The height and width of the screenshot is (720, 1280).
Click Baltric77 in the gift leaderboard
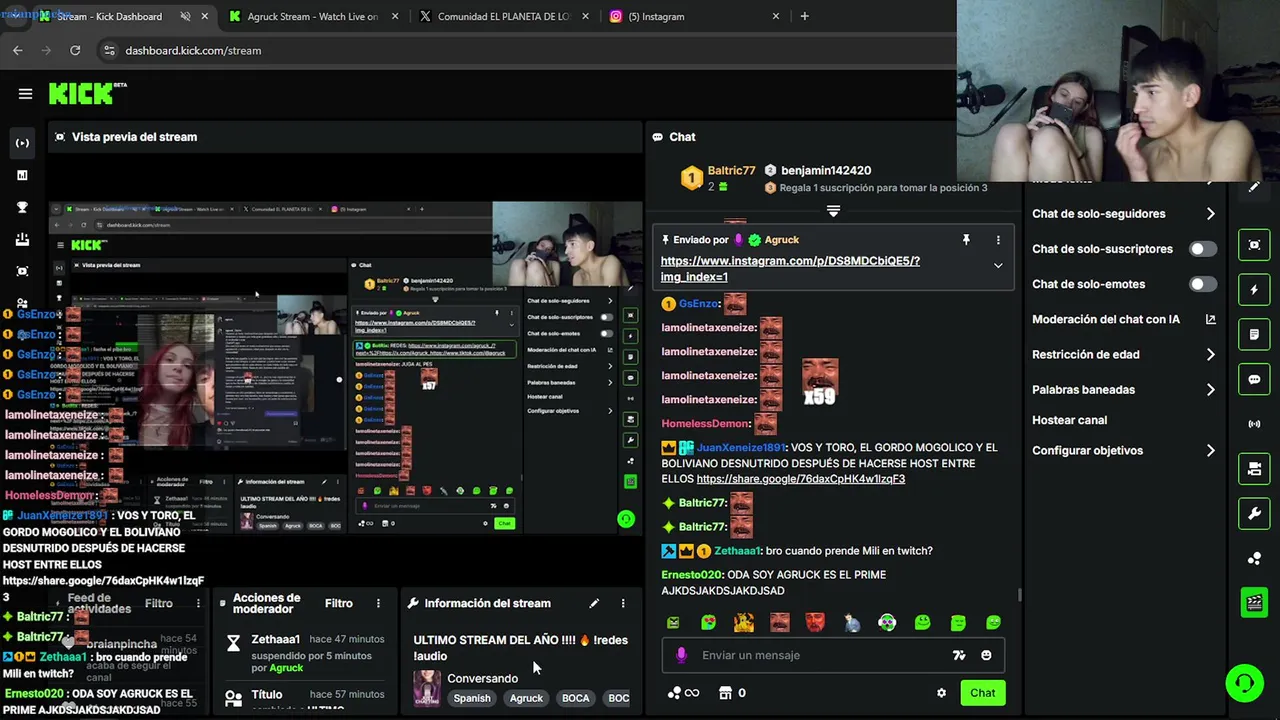[x=732, y=171]
